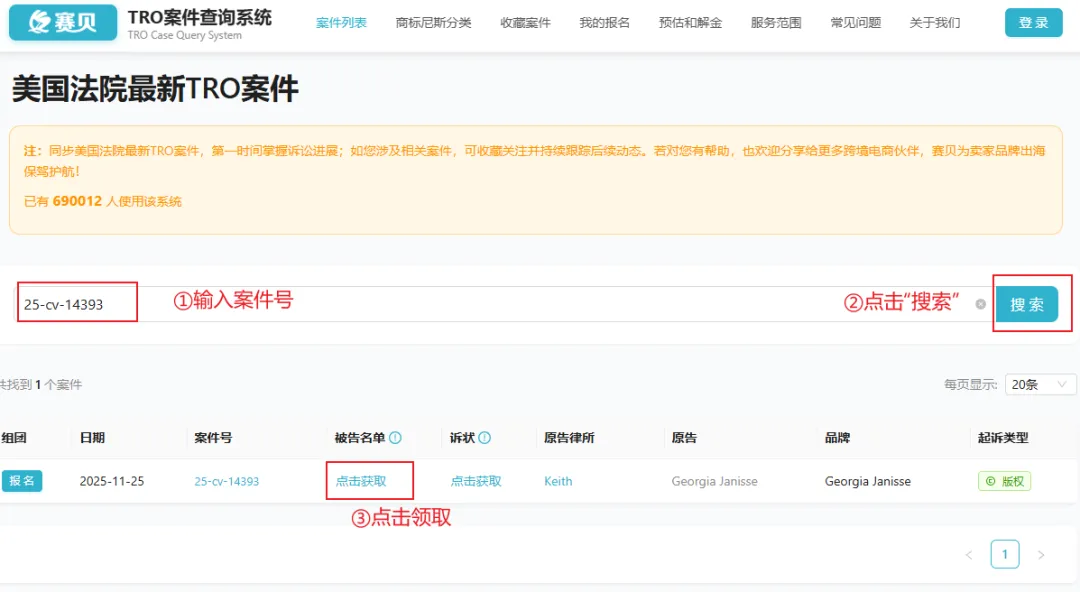Click the previous page arrow in pagination
The height and width of the screenshot is (592, 1080).
968,553
